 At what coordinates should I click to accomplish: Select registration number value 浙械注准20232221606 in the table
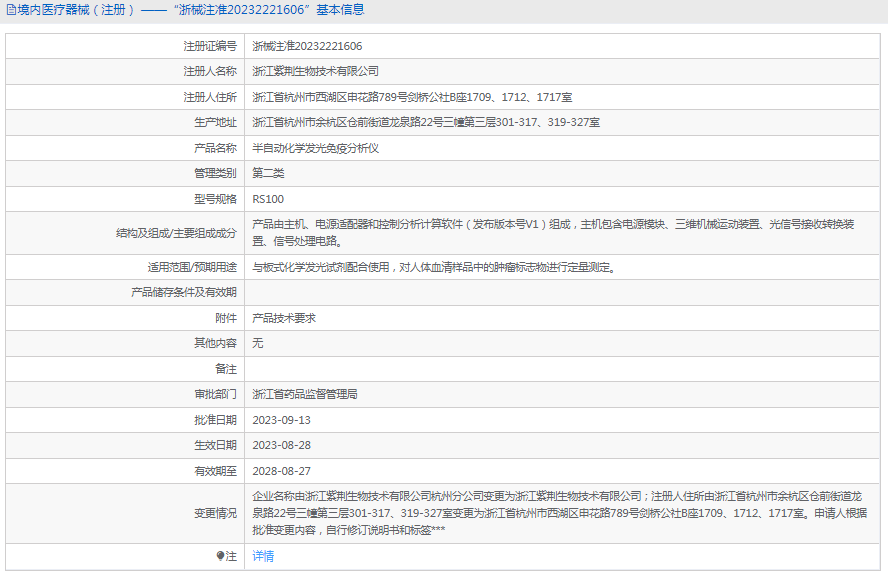tap(307, 46)
